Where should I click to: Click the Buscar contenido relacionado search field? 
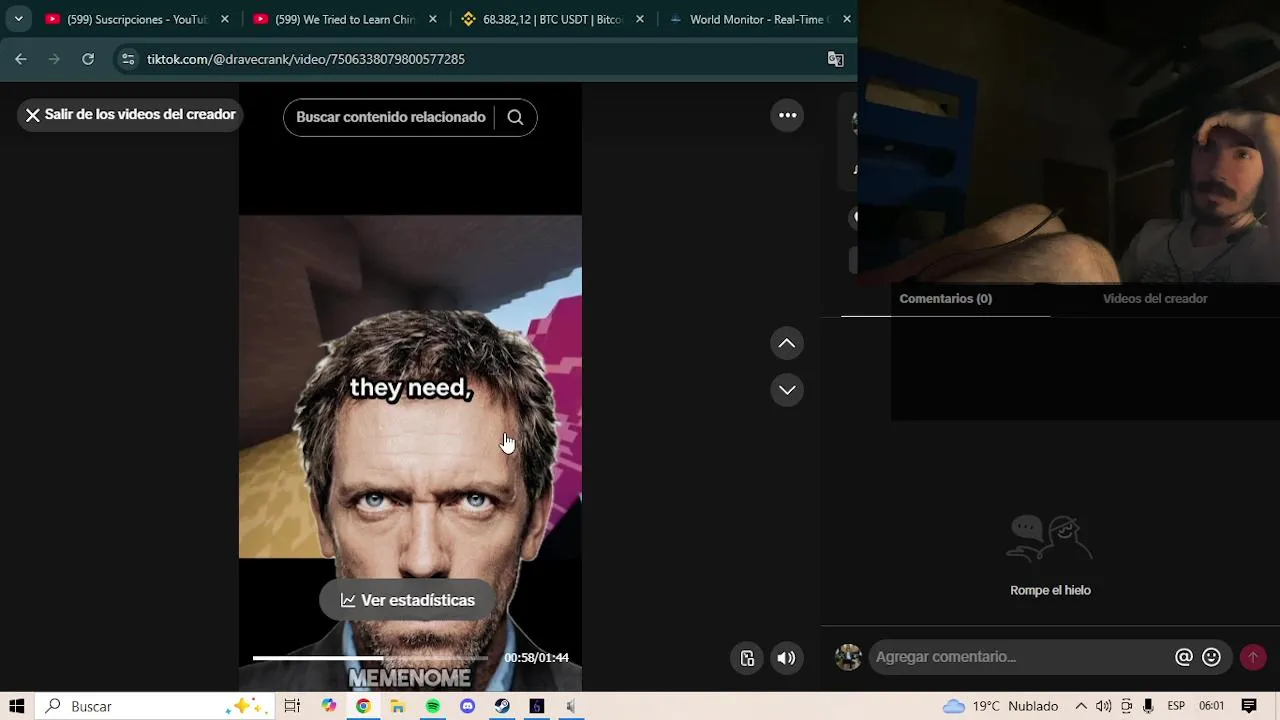(391, 117)
